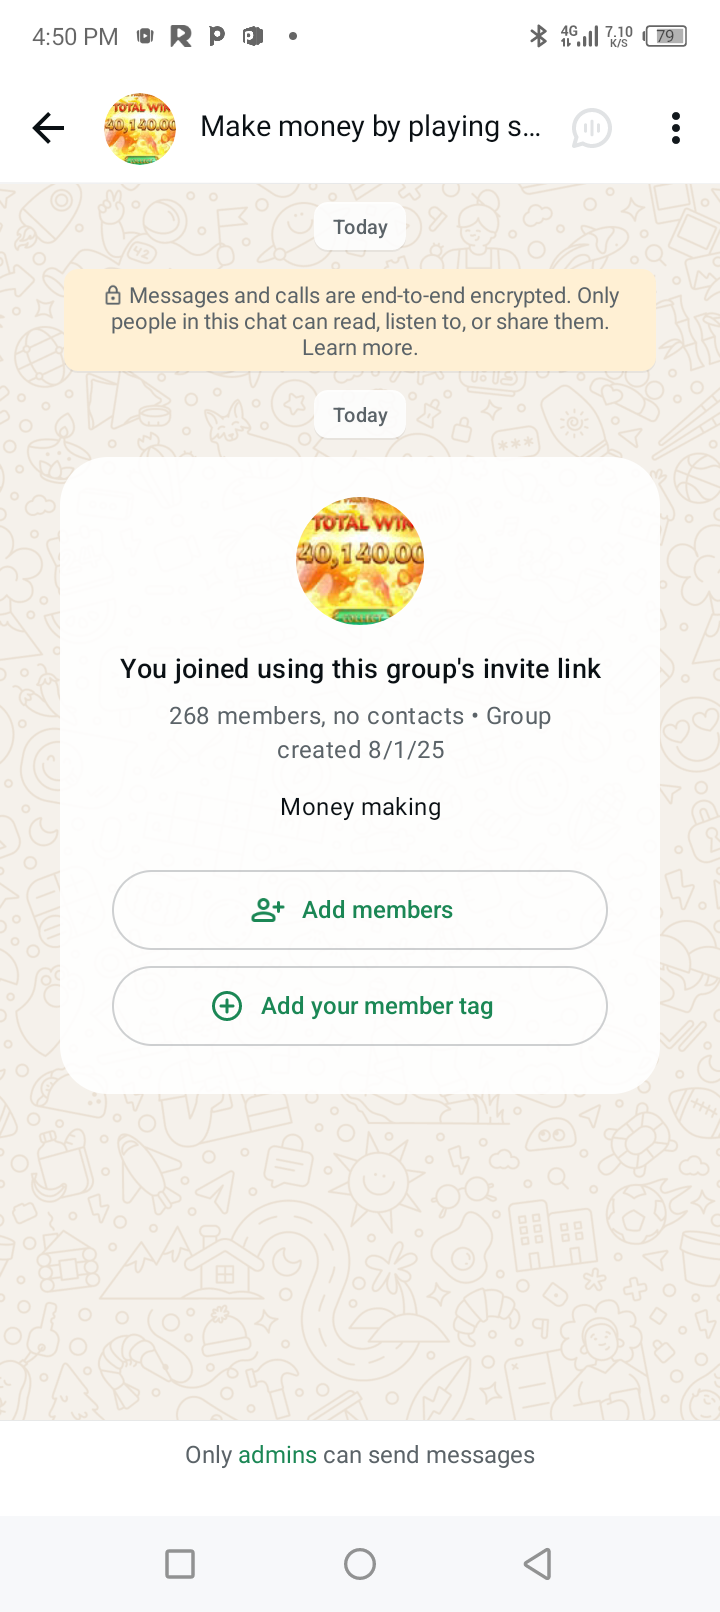Tap the lock icon in the encryption notice
Image resolution: width=720 pixels, height=1612 pixels.
[113, 296]
